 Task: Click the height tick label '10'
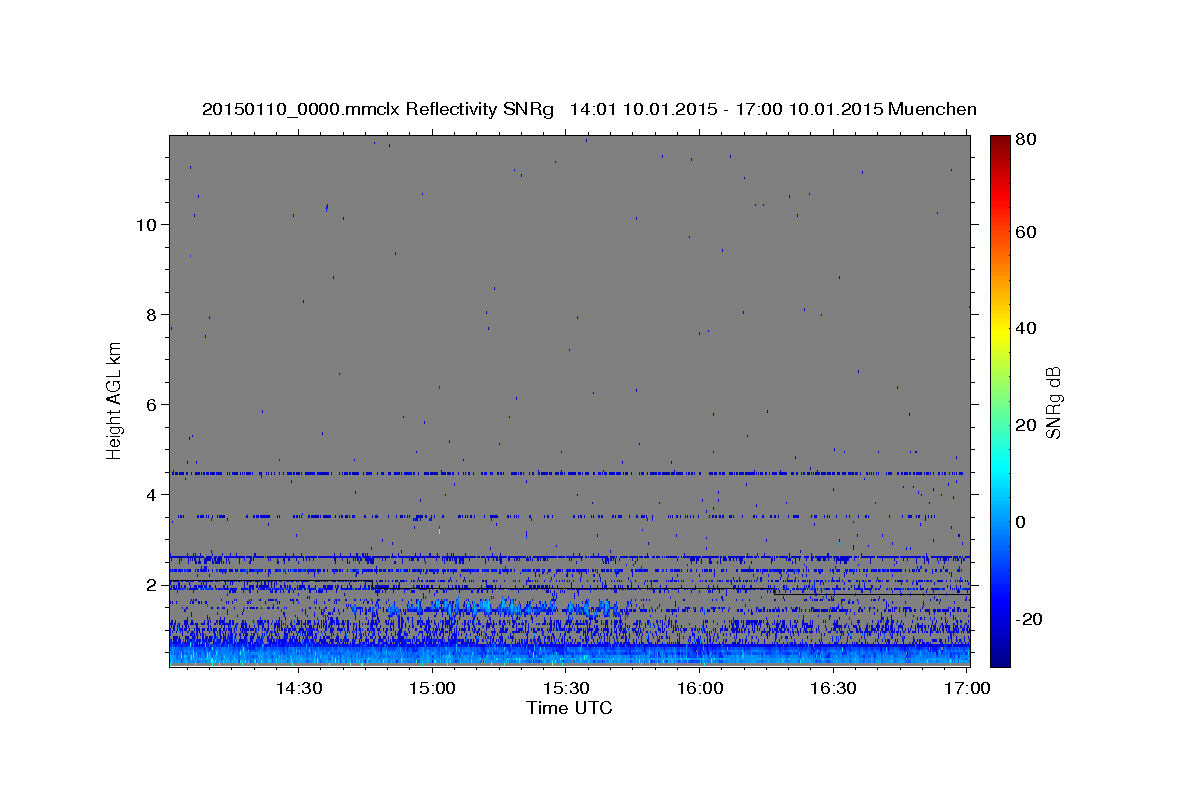[146, 224]
